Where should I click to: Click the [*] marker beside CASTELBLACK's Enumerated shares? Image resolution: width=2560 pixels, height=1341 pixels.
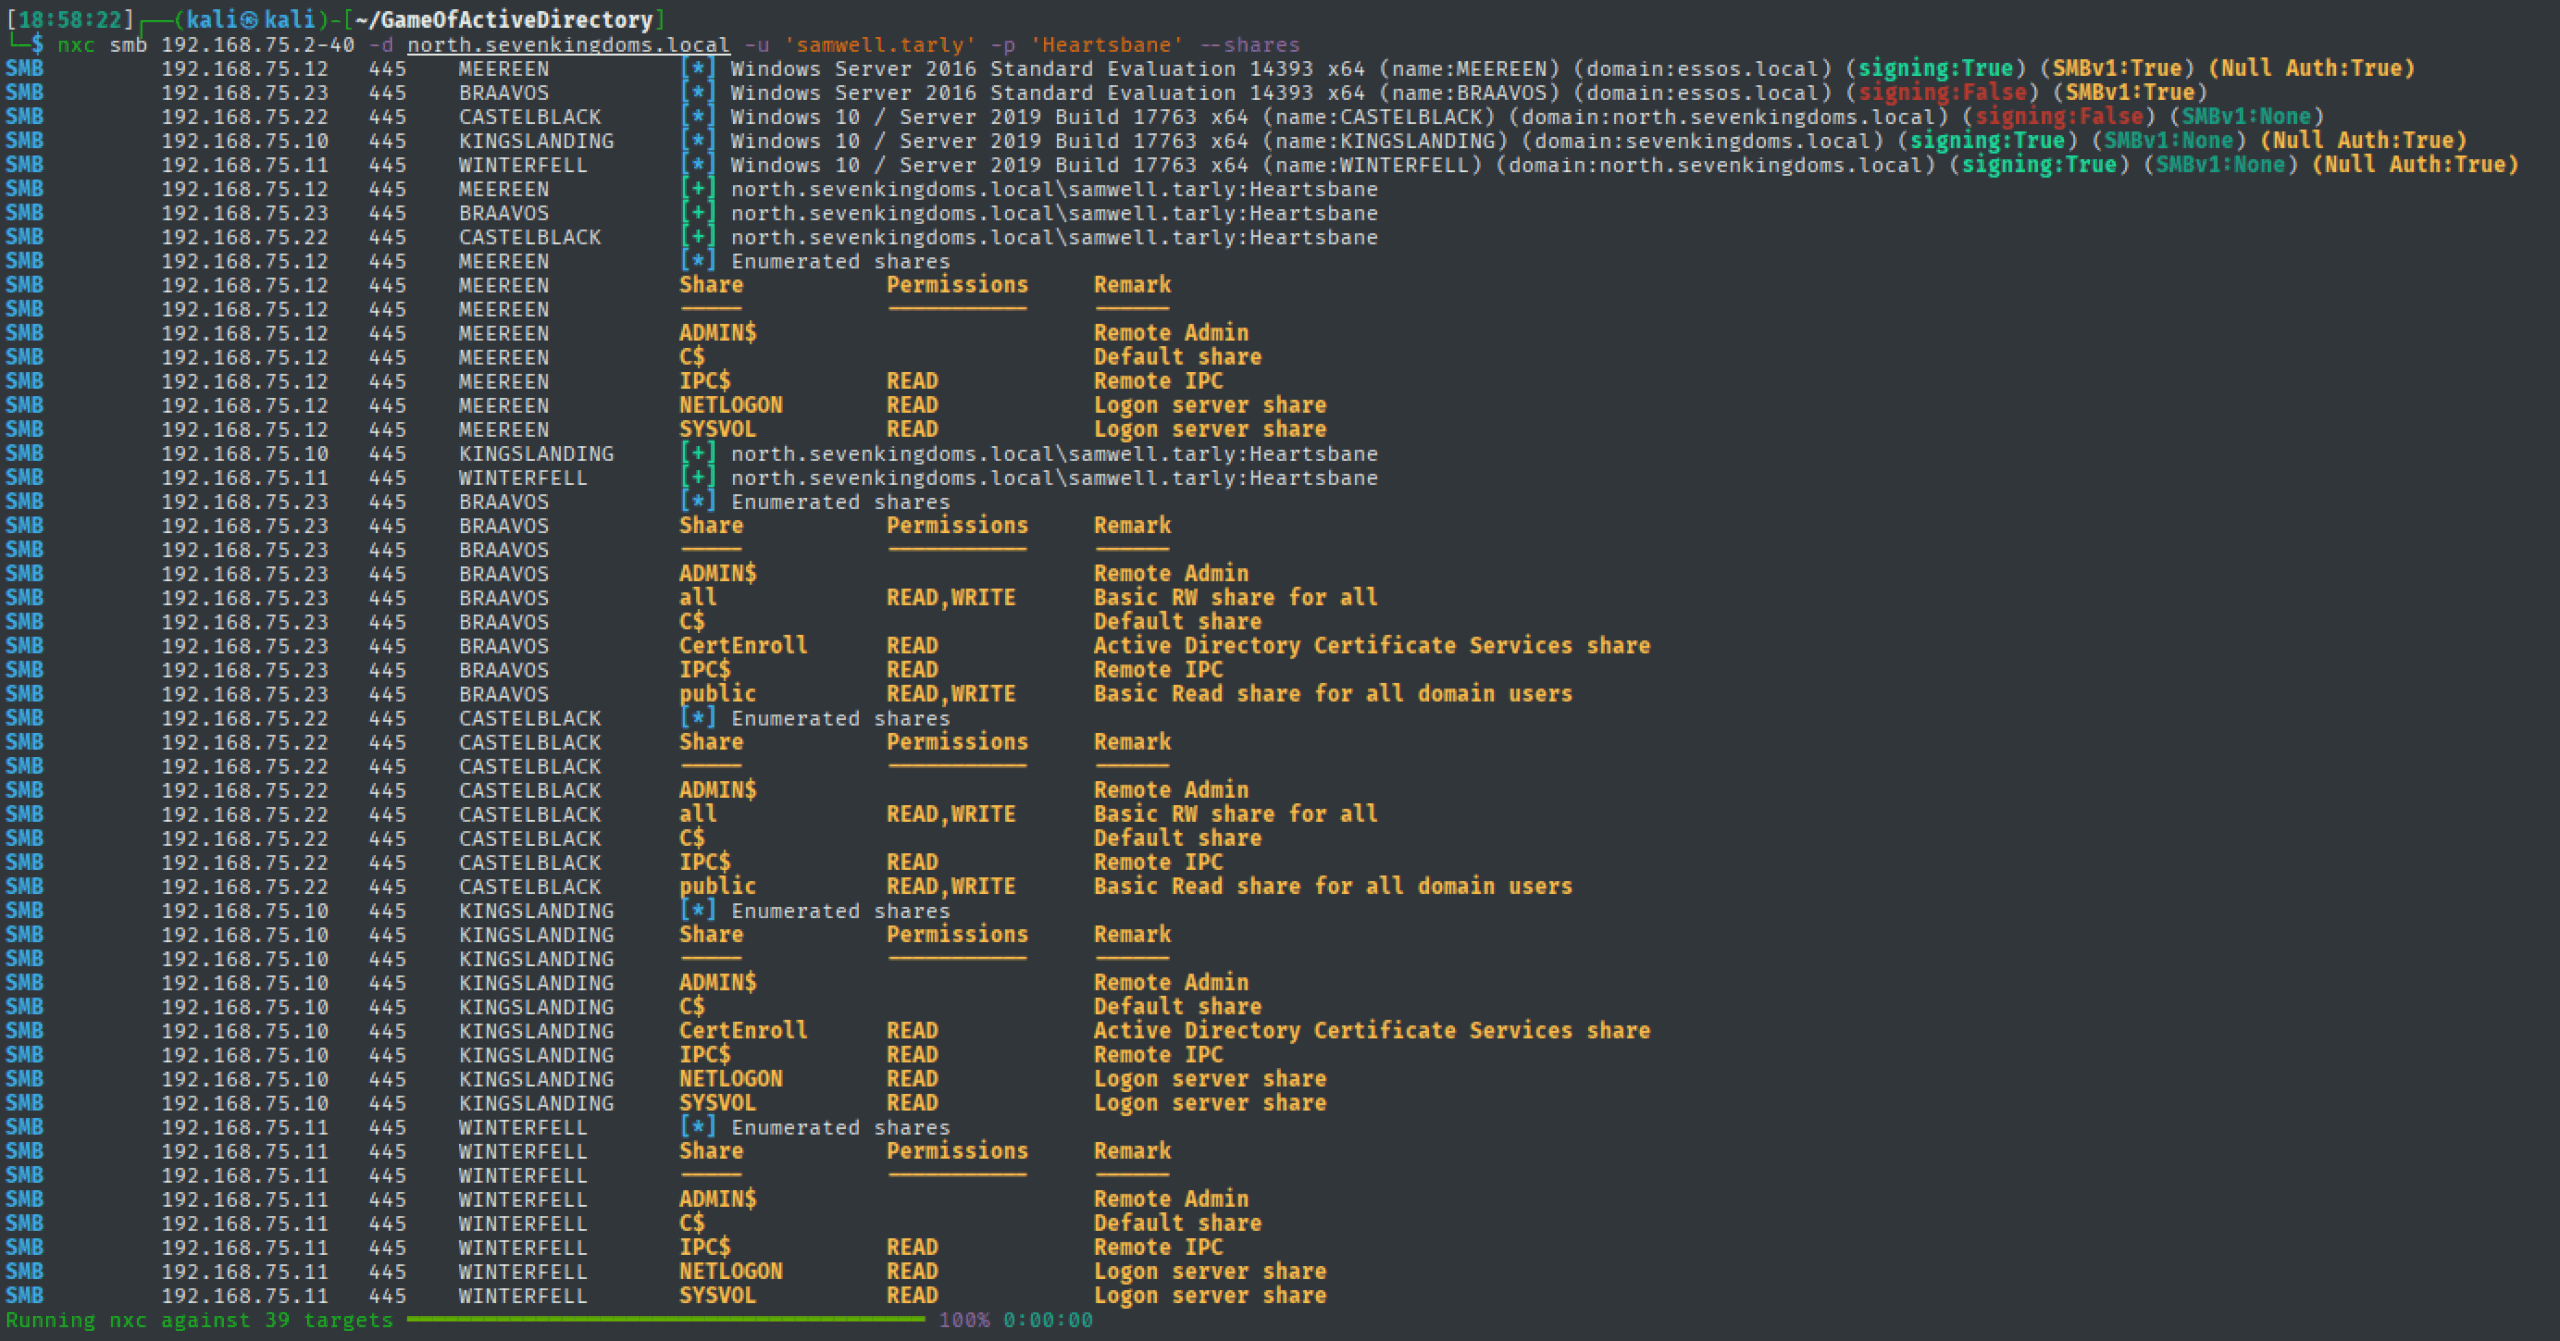click(x=698, y=718)
